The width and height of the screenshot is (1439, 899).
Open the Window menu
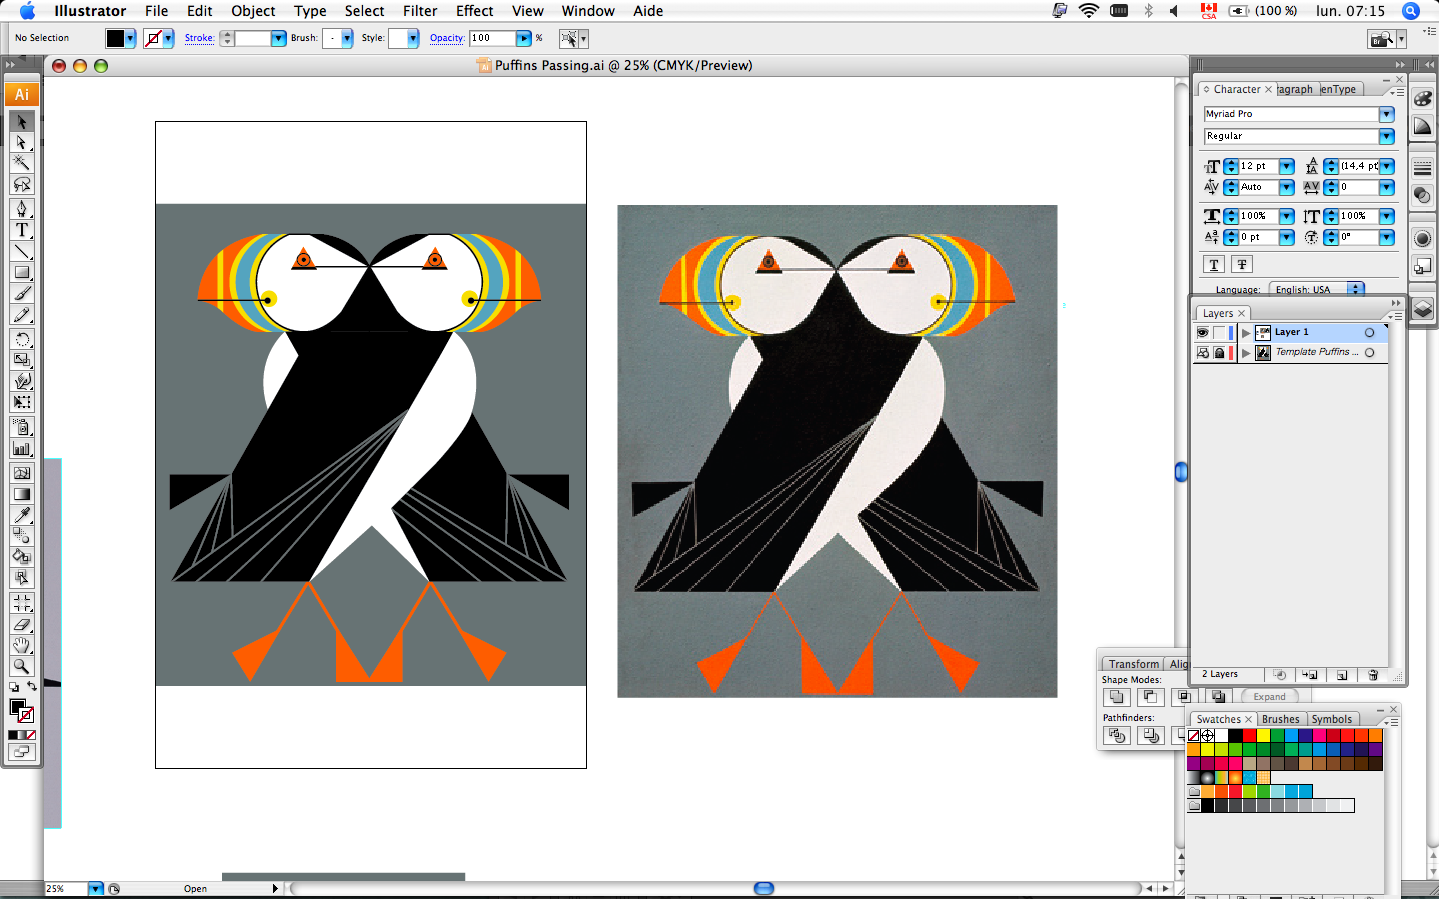coord(588,11)
